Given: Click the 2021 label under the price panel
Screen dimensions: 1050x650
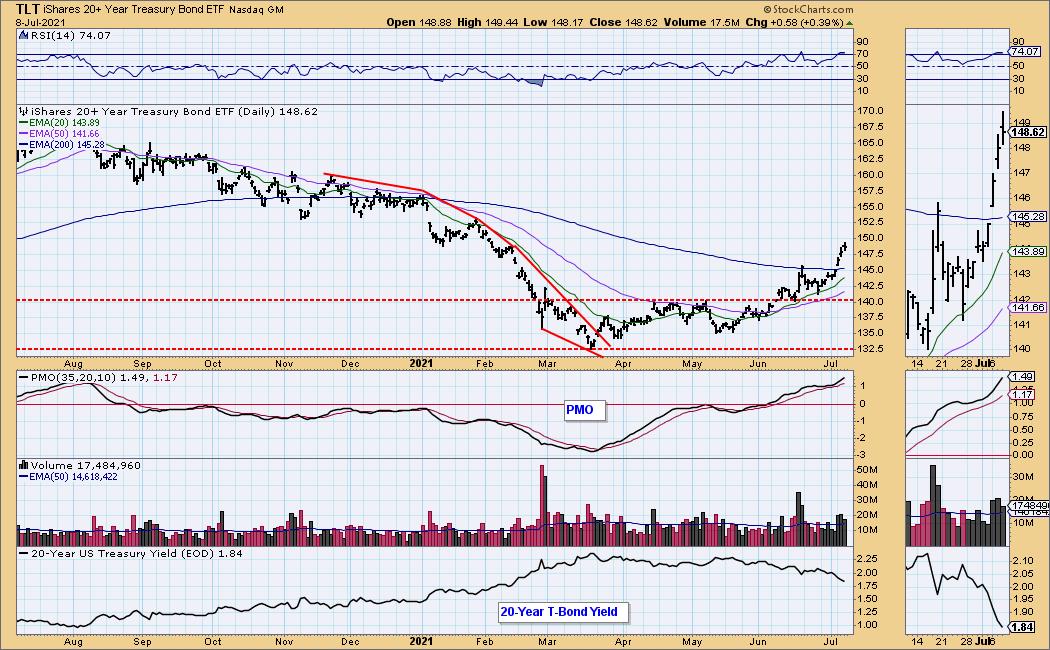Looking at the screenshot, I should coord(421,363).
